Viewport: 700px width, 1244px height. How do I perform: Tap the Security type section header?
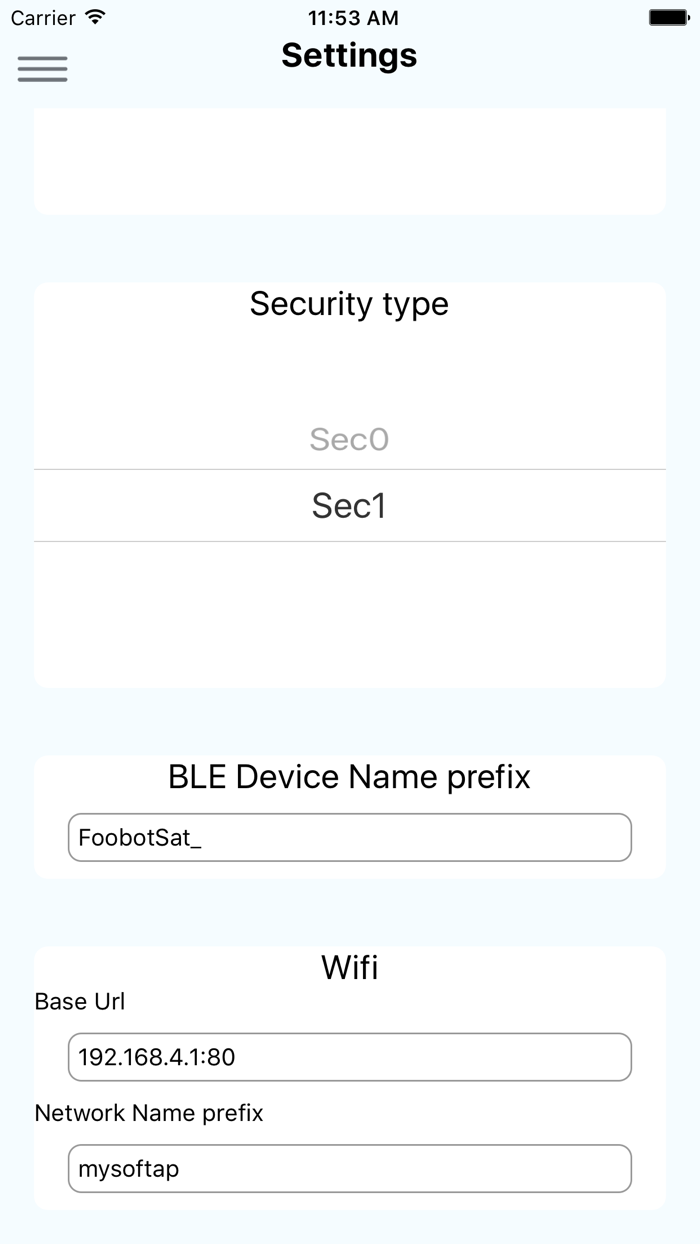tap(349, 303)
